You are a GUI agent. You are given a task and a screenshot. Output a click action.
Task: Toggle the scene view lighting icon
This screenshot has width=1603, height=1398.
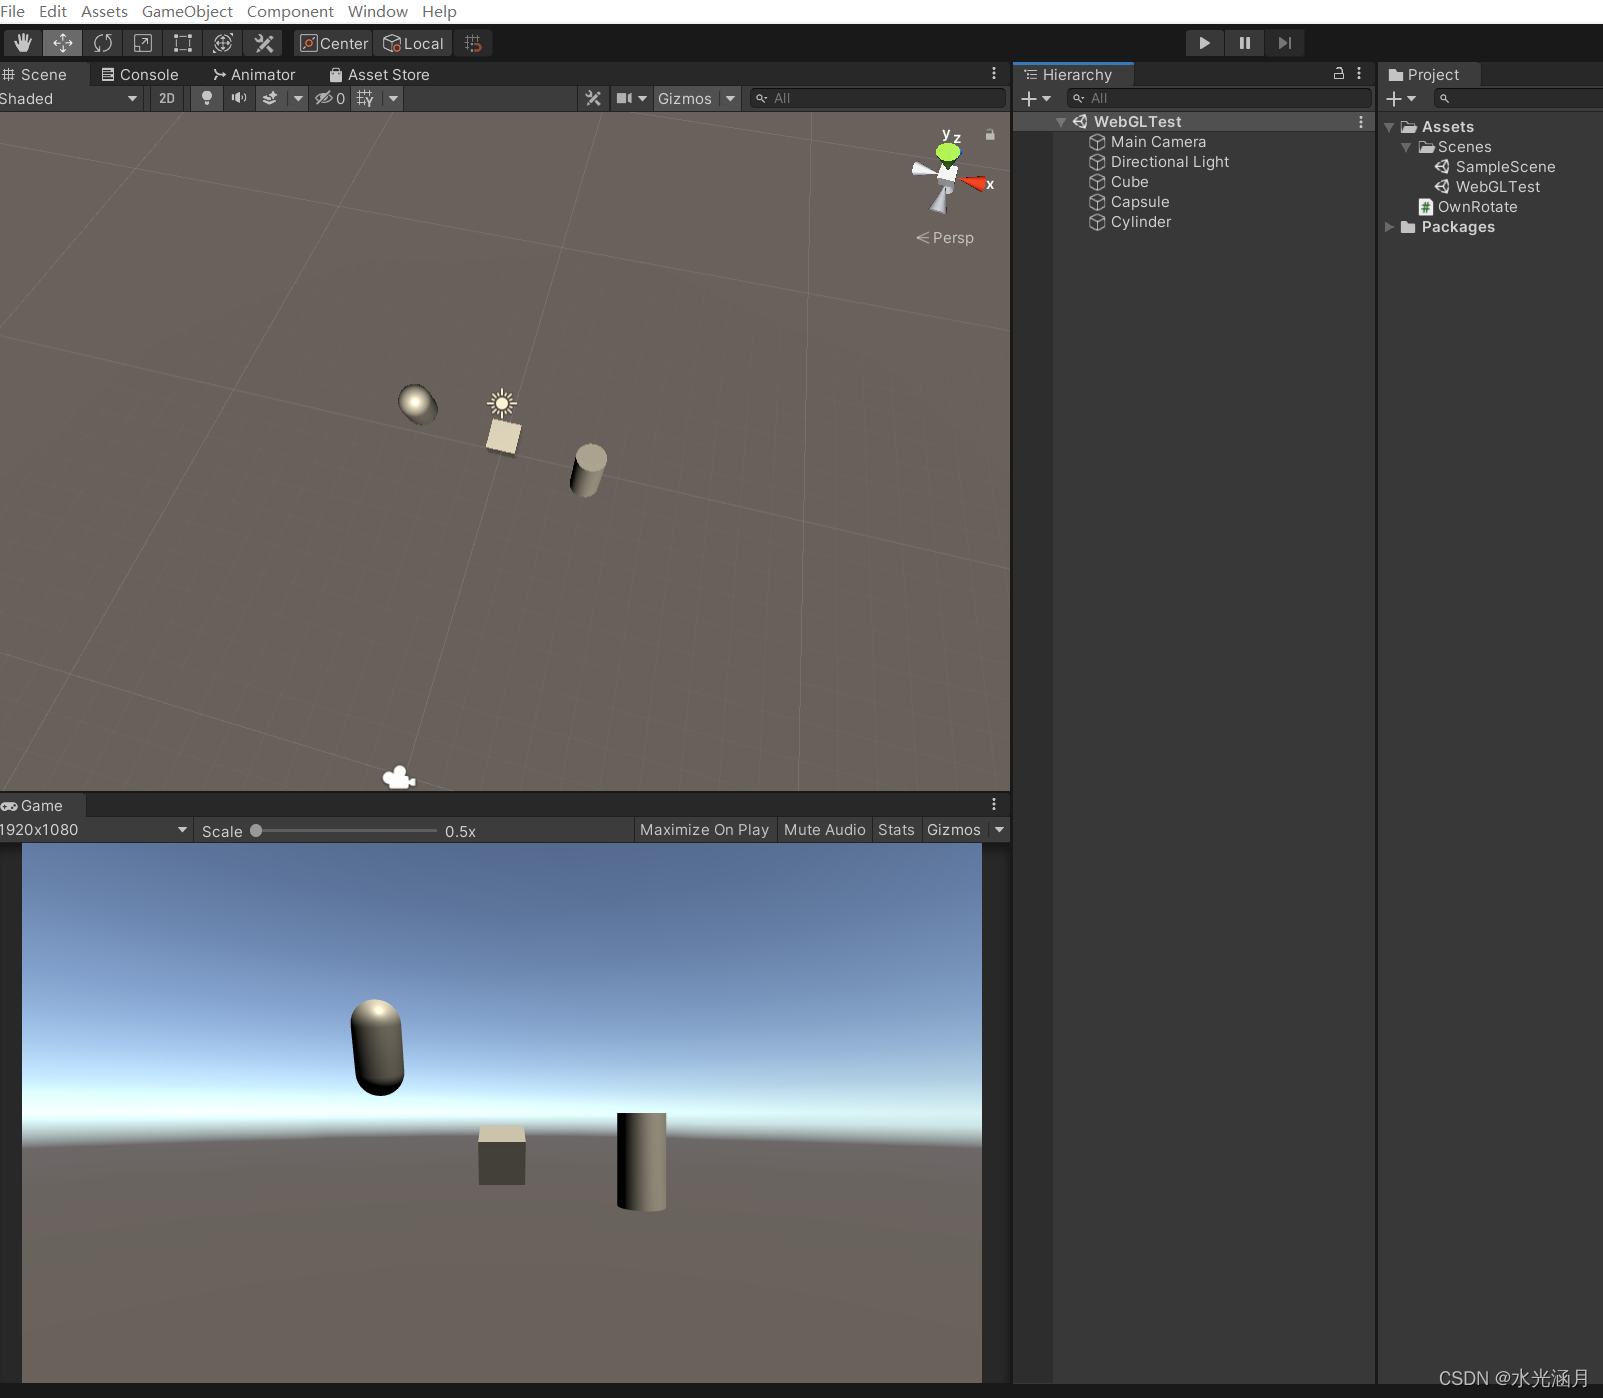pyautogui.click(x=206, y=98)
